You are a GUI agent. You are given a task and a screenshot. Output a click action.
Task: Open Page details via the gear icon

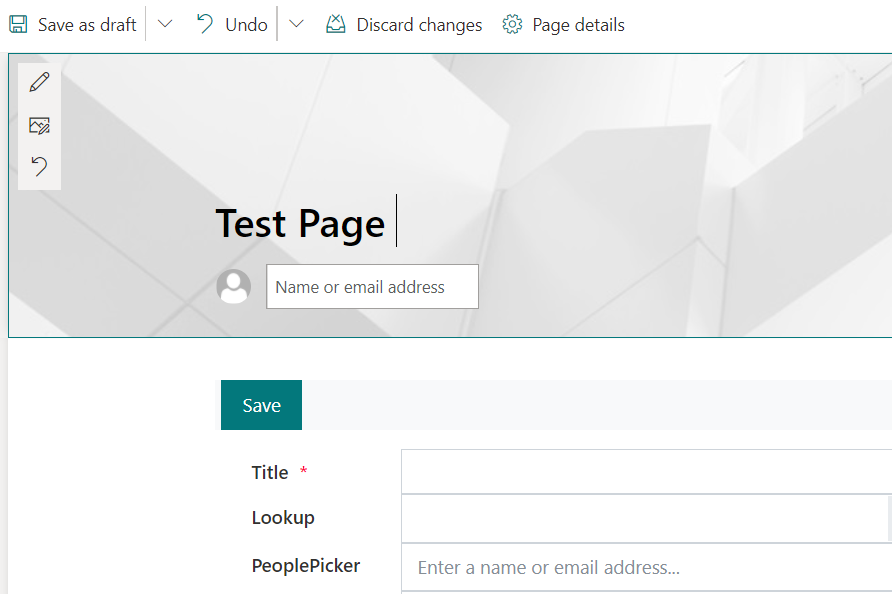[513, 25]
